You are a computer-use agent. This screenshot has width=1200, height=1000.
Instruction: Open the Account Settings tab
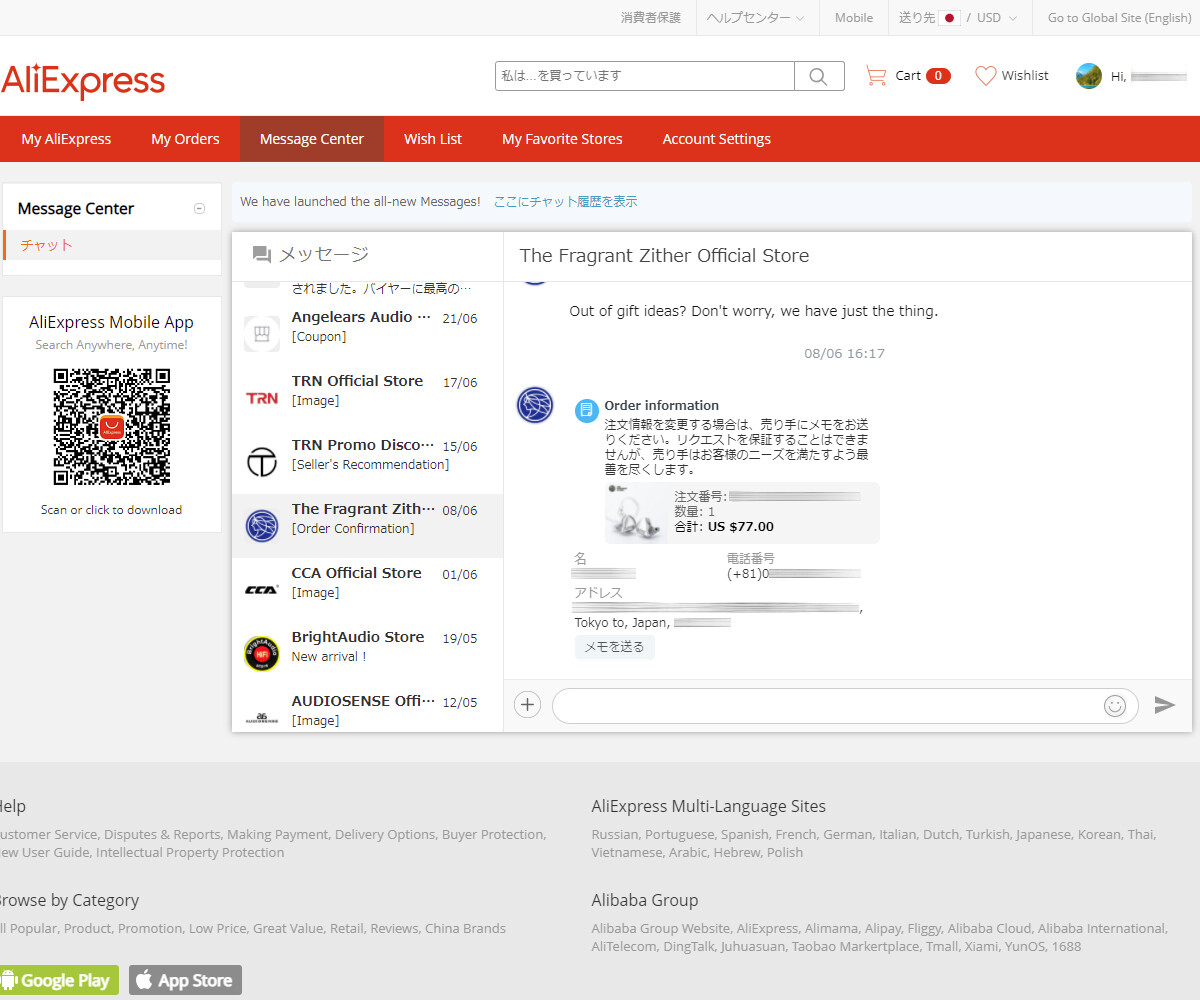pos(717,139)
